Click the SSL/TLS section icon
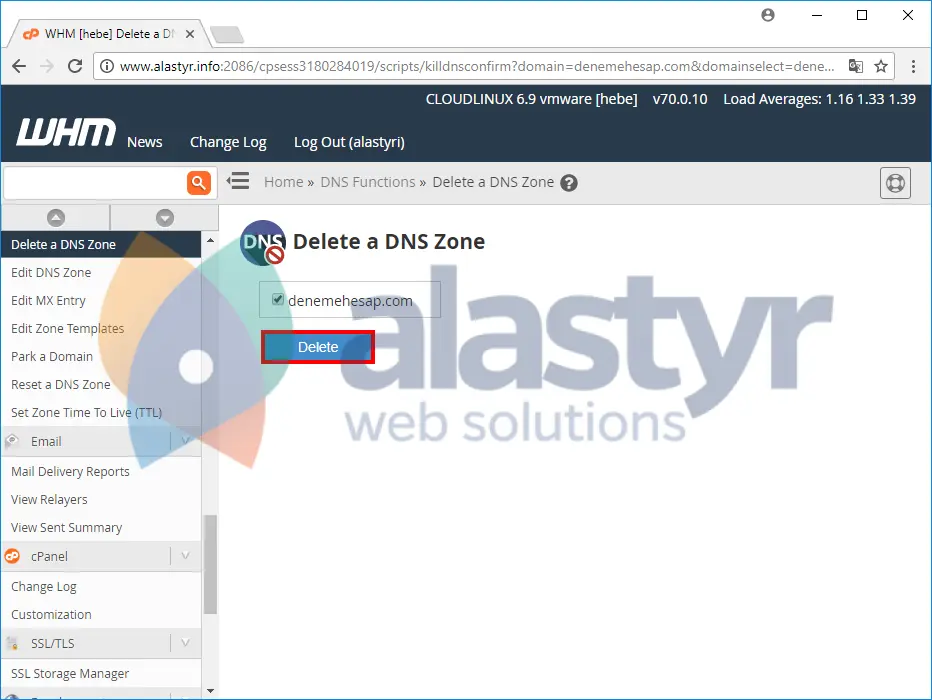This screenshot has width=932, height=700. [12, 643]
